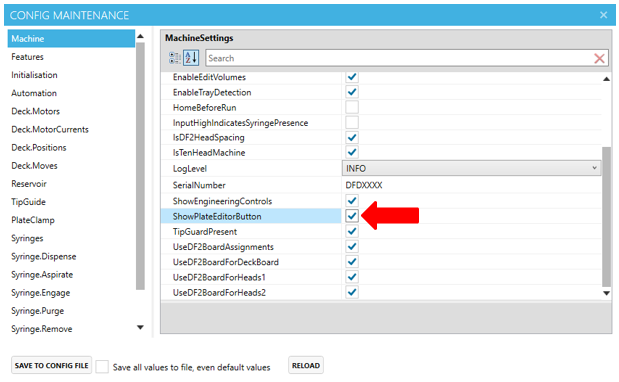
Task: Select the ShowEngineeringControls property name
Action: tap(222, 201)
